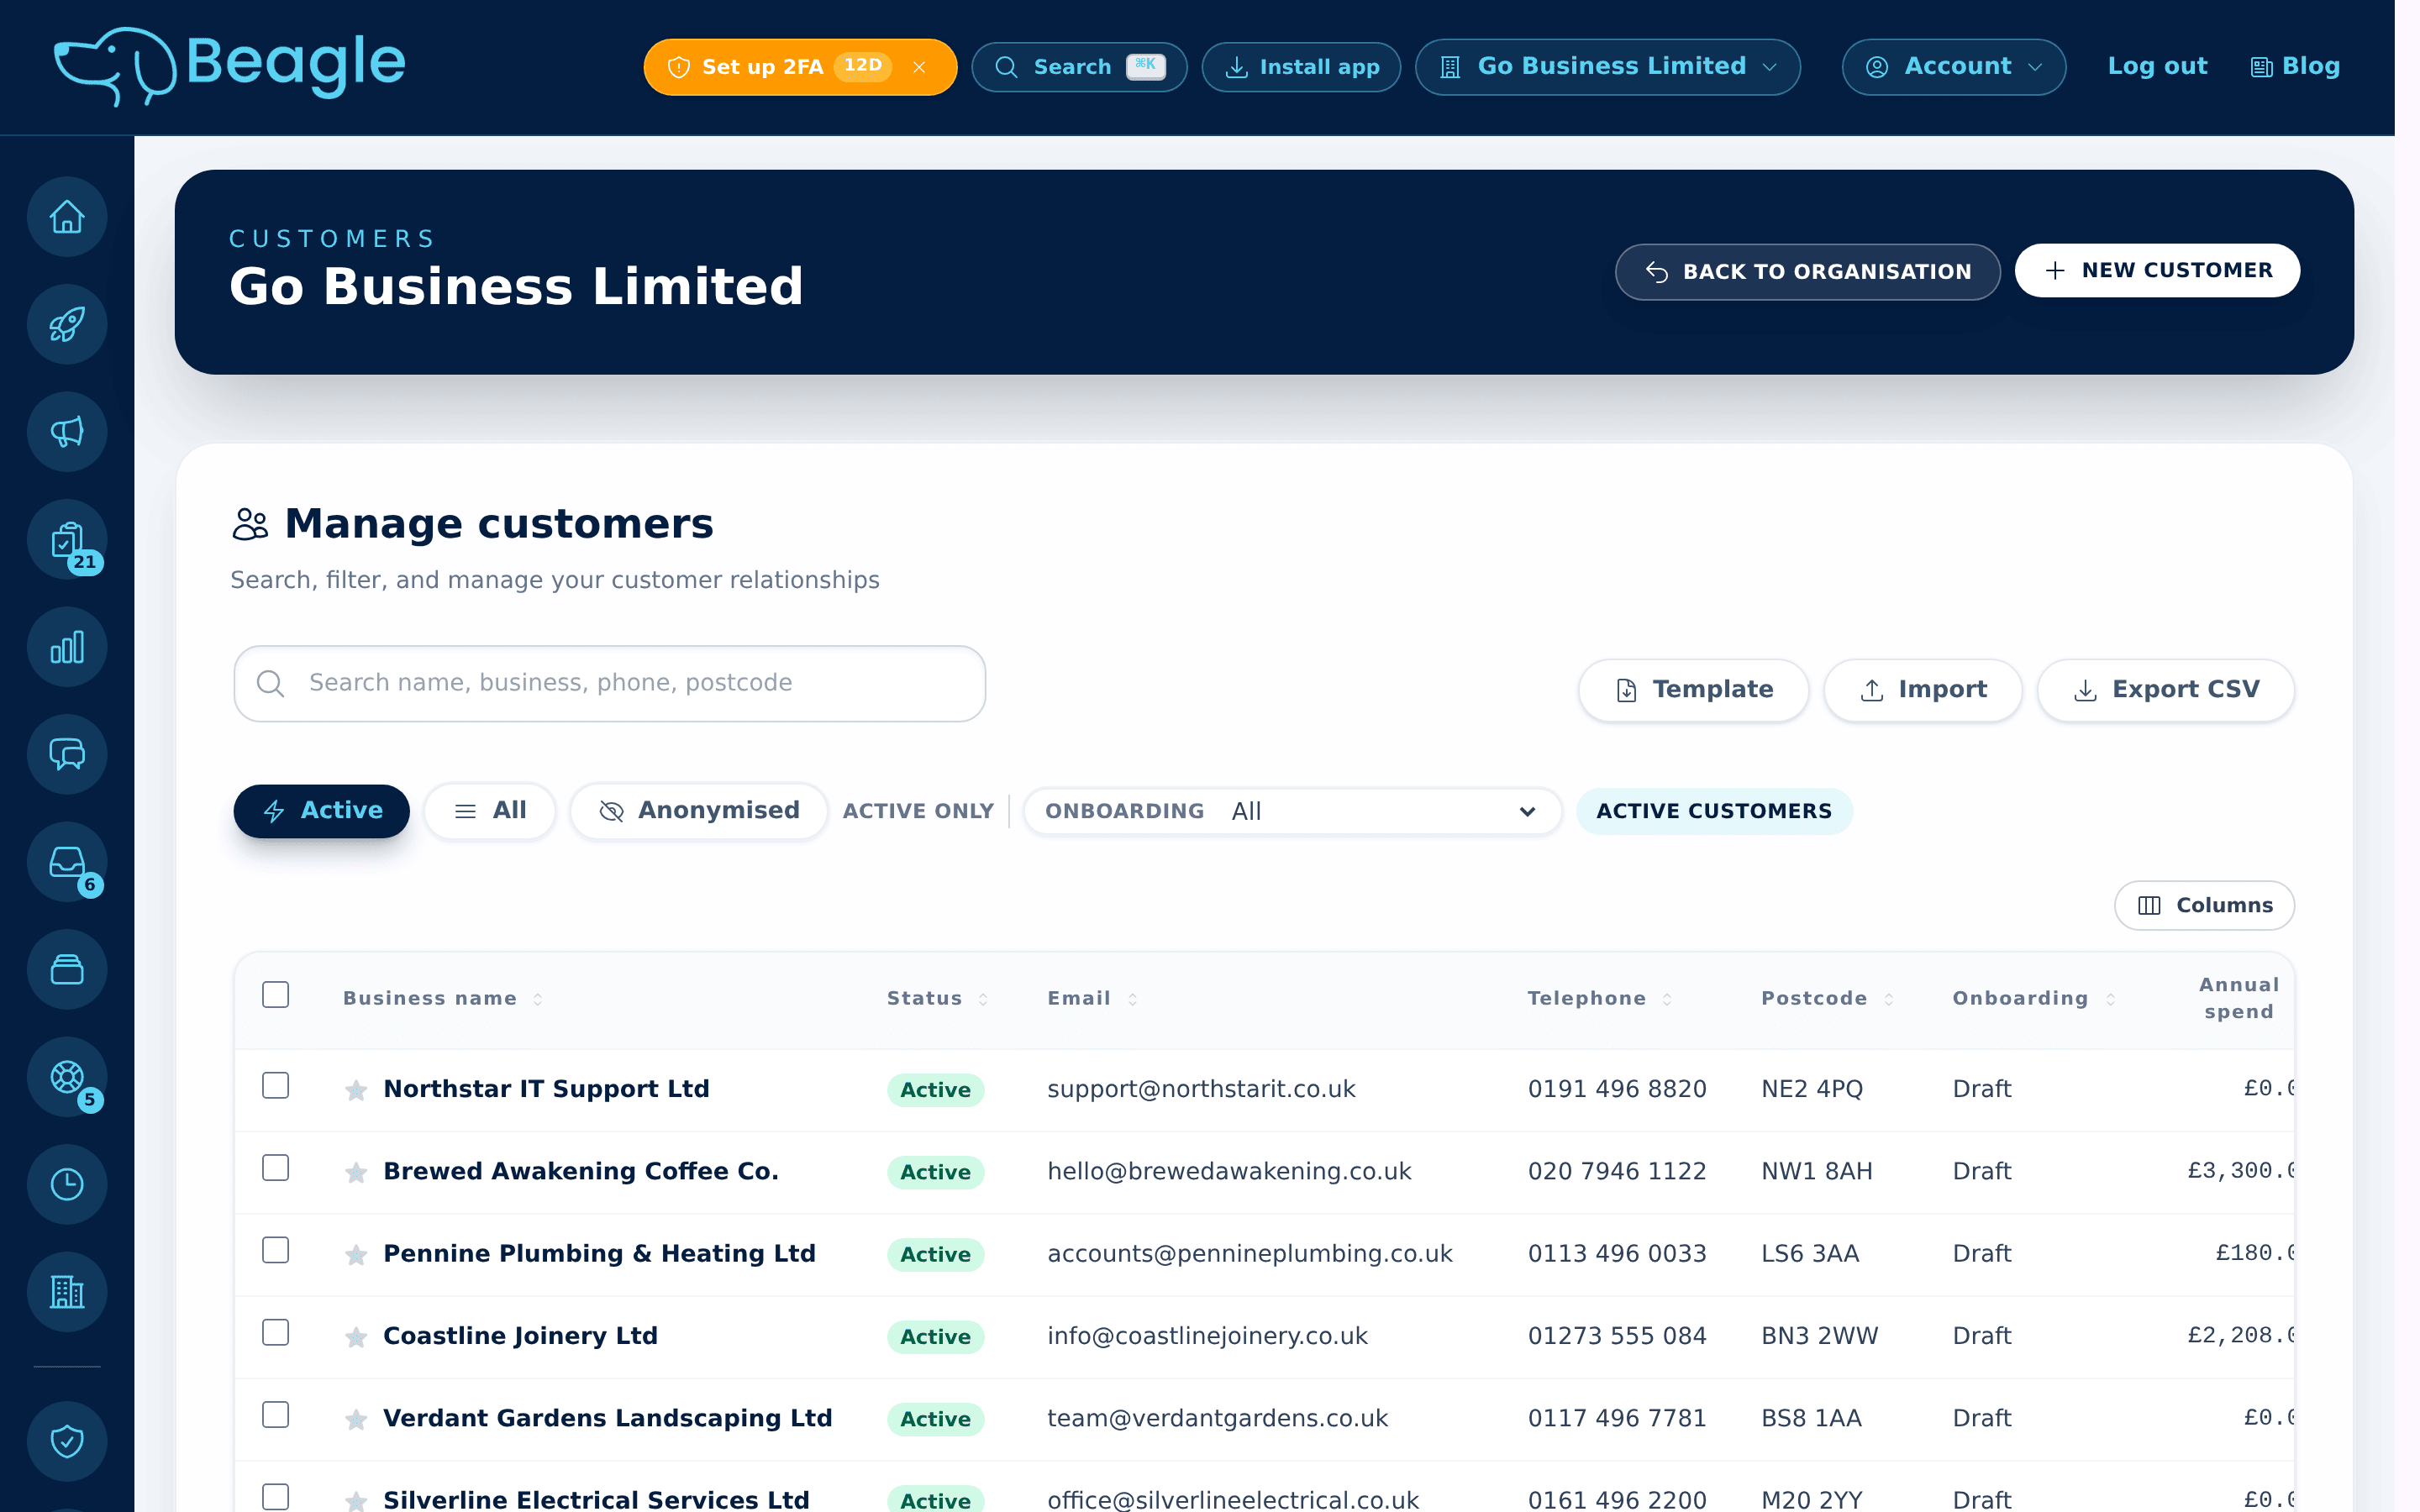Viewport: 2420px width, 1512px height.
Task: Select the Silverline Electrical Services checkbox
Action: pos(276,1497)
